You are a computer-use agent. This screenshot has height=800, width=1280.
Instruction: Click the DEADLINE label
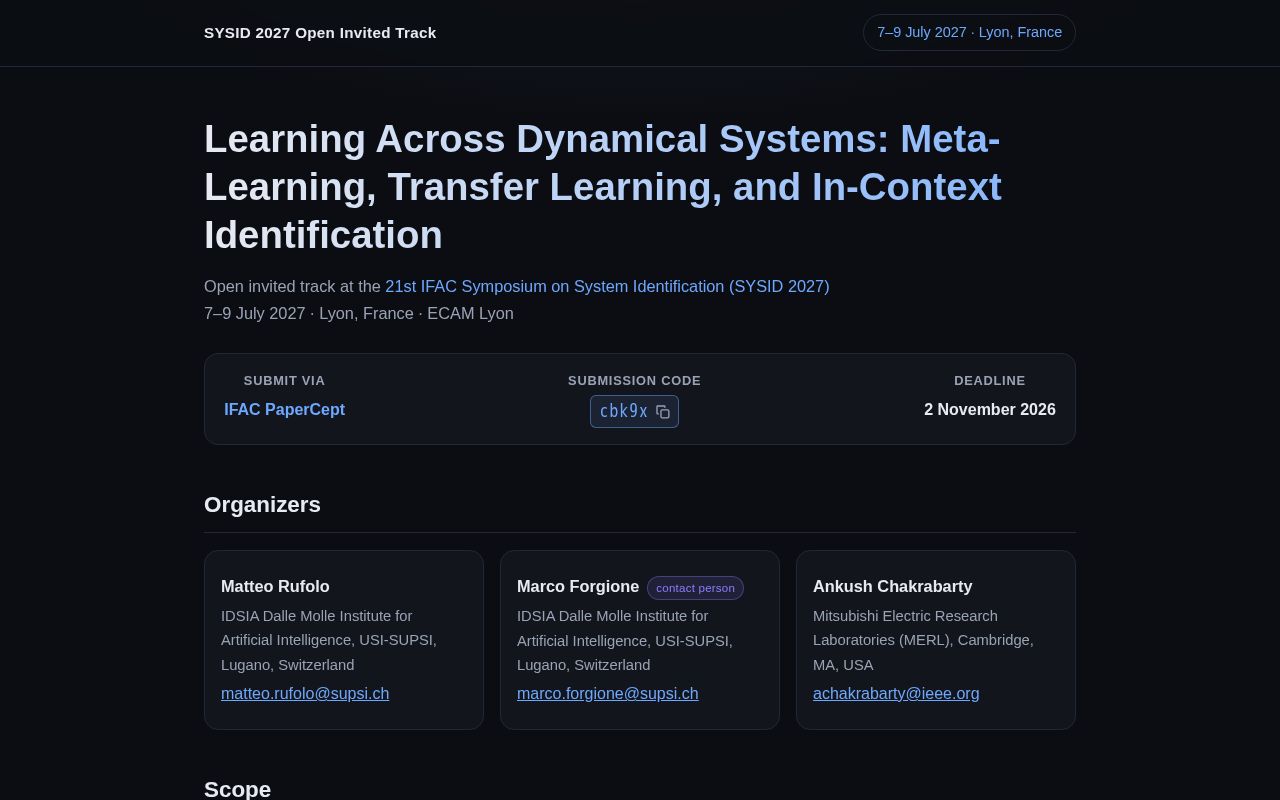[990, 381]
